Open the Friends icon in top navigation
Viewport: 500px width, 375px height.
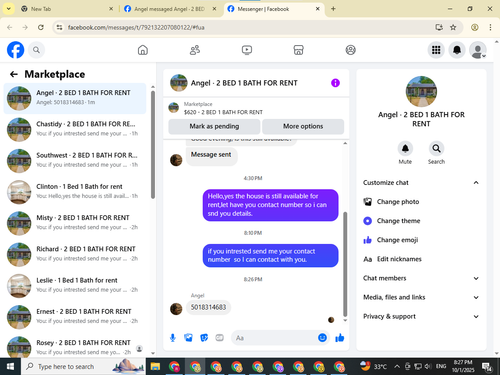195,50
